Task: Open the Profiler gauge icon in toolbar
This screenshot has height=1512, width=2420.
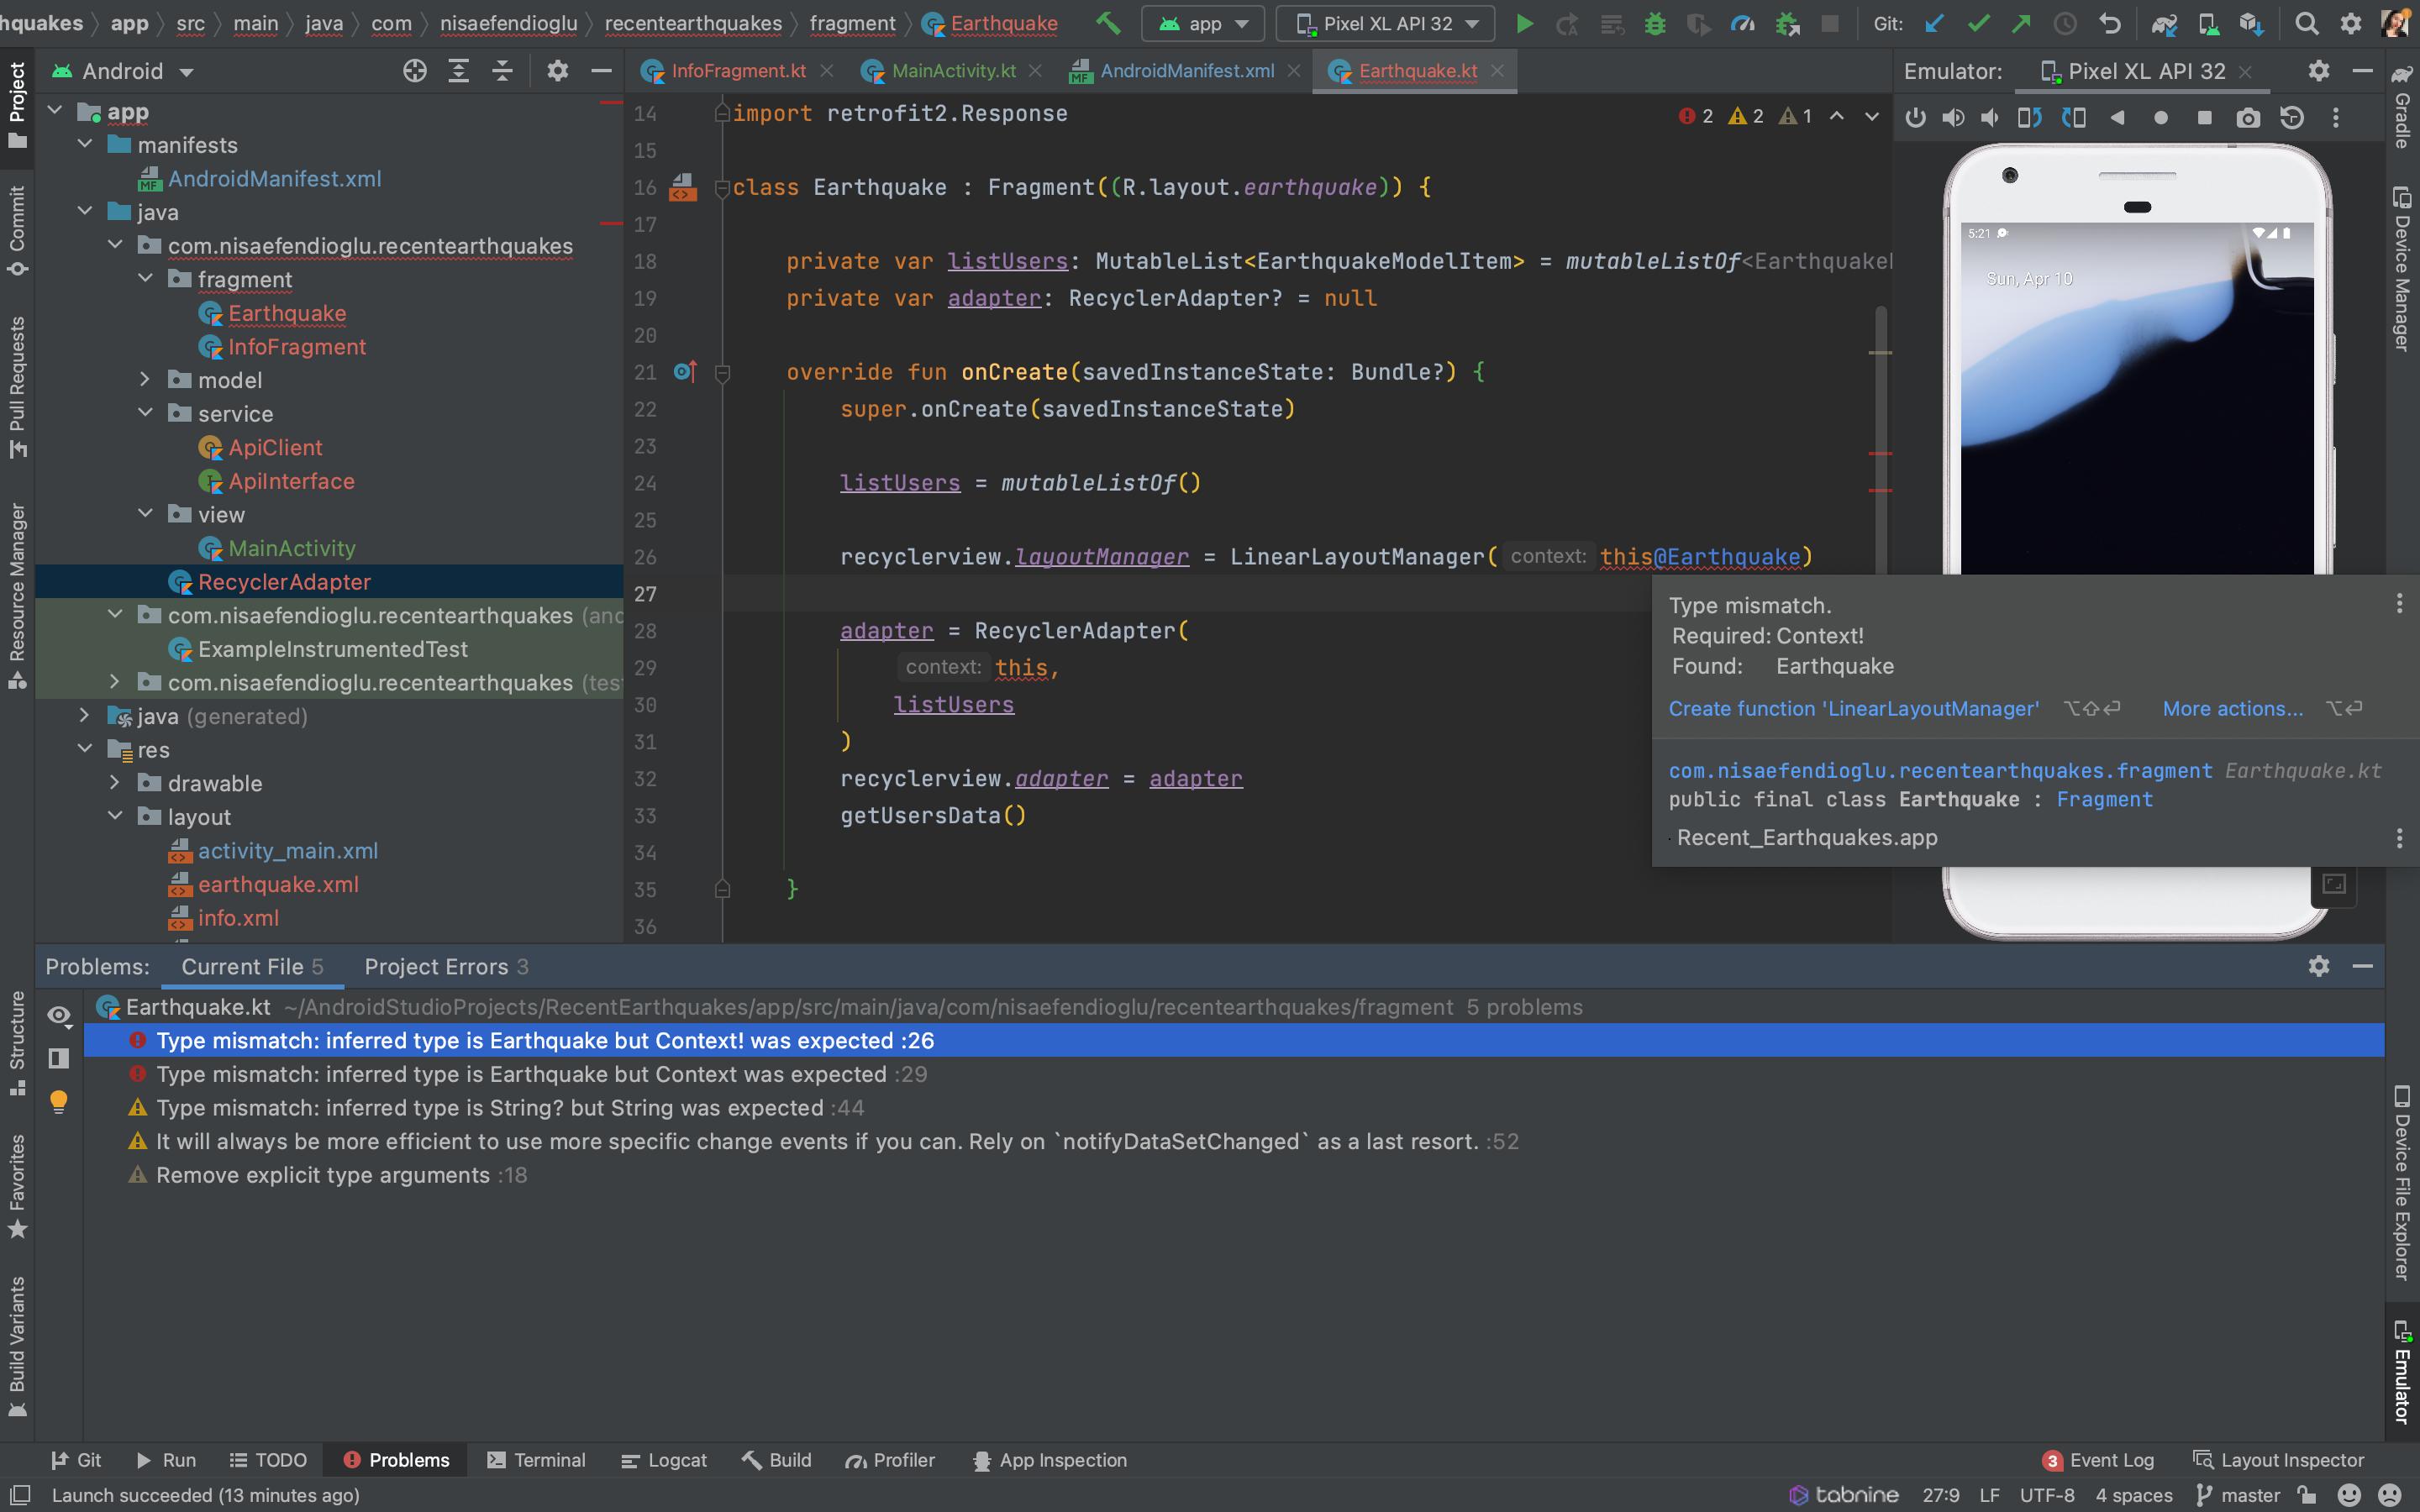Action: point(1743,23)
